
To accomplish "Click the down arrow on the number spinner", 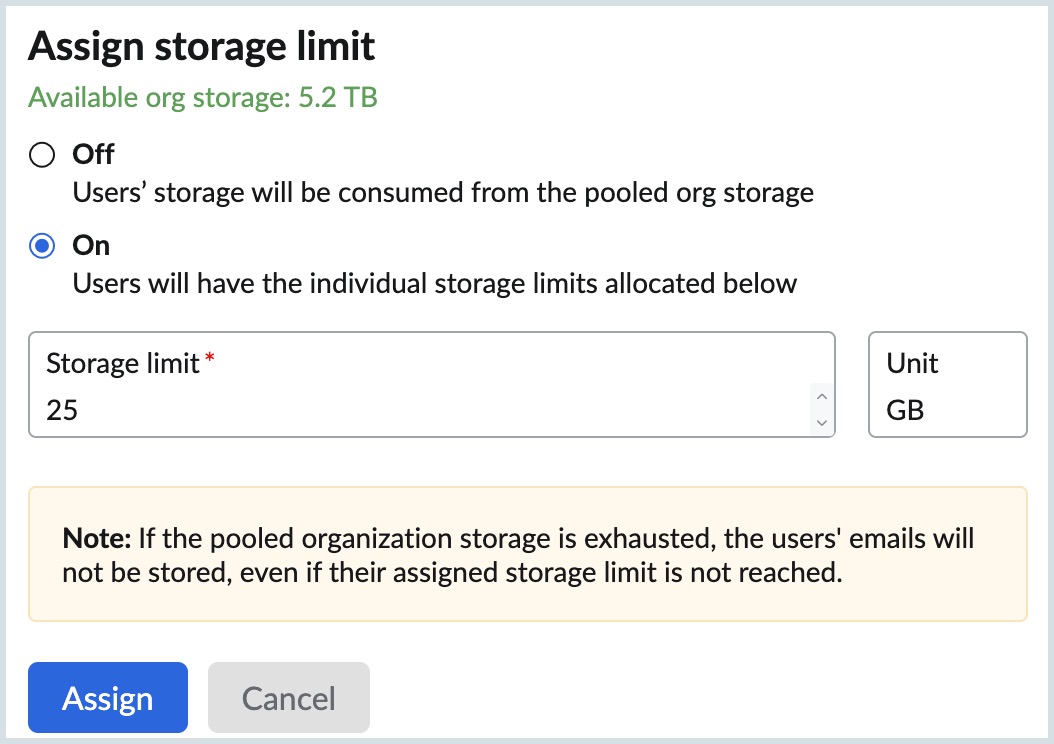I will (821, 423).
